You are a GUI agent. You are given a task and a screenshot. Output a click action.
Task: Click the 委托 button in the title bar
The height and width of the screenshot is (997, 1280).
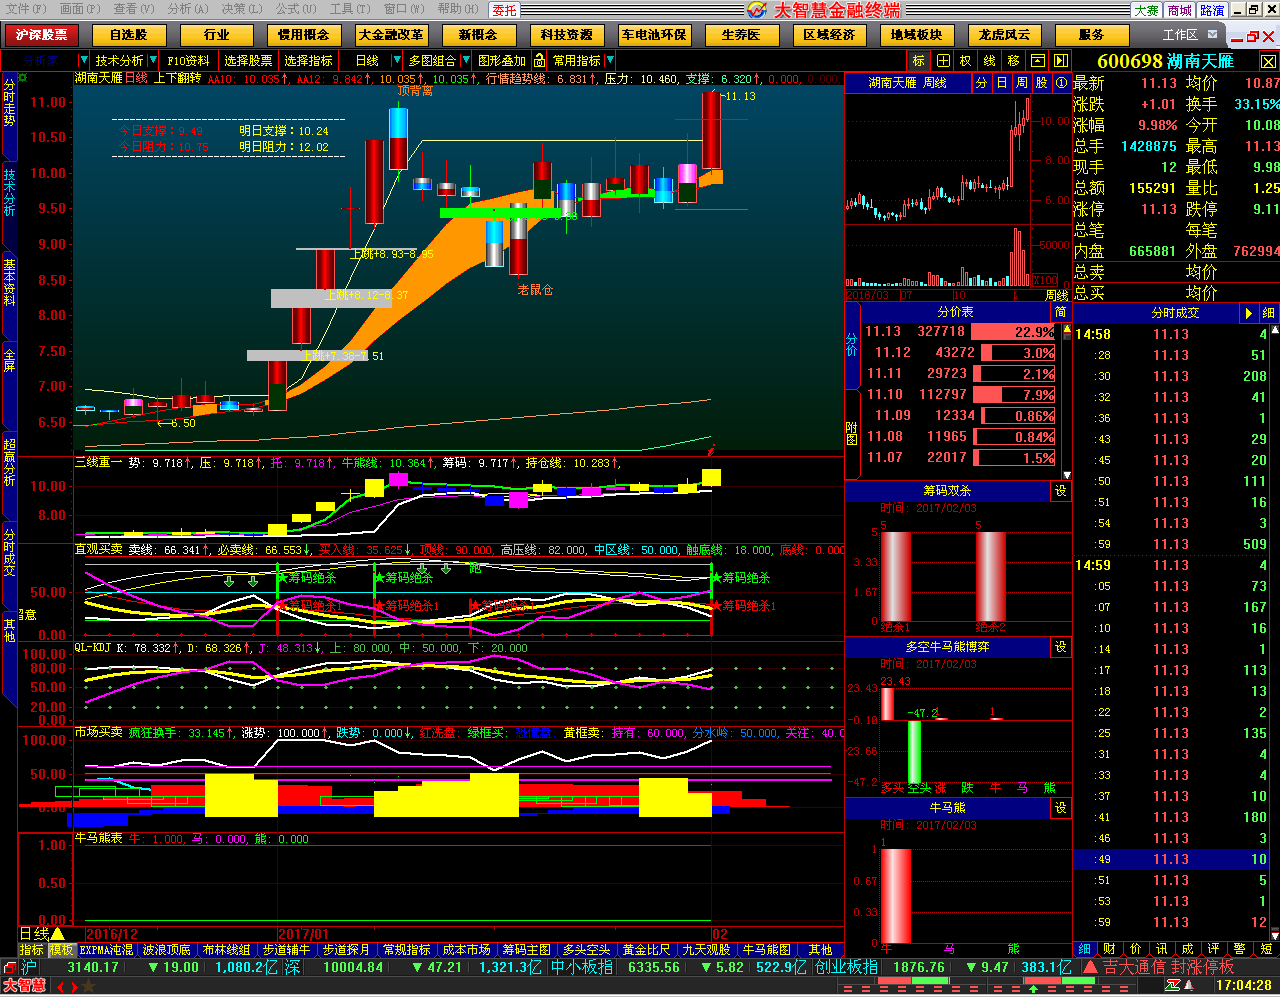[505, 10]
